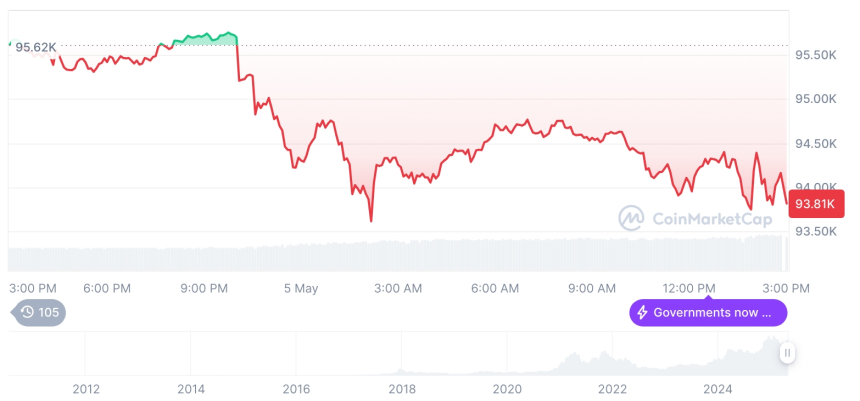Click the CoinMarketCap logo watermark icon
This screenshot has width=860, height=401.
click(631, 218)
